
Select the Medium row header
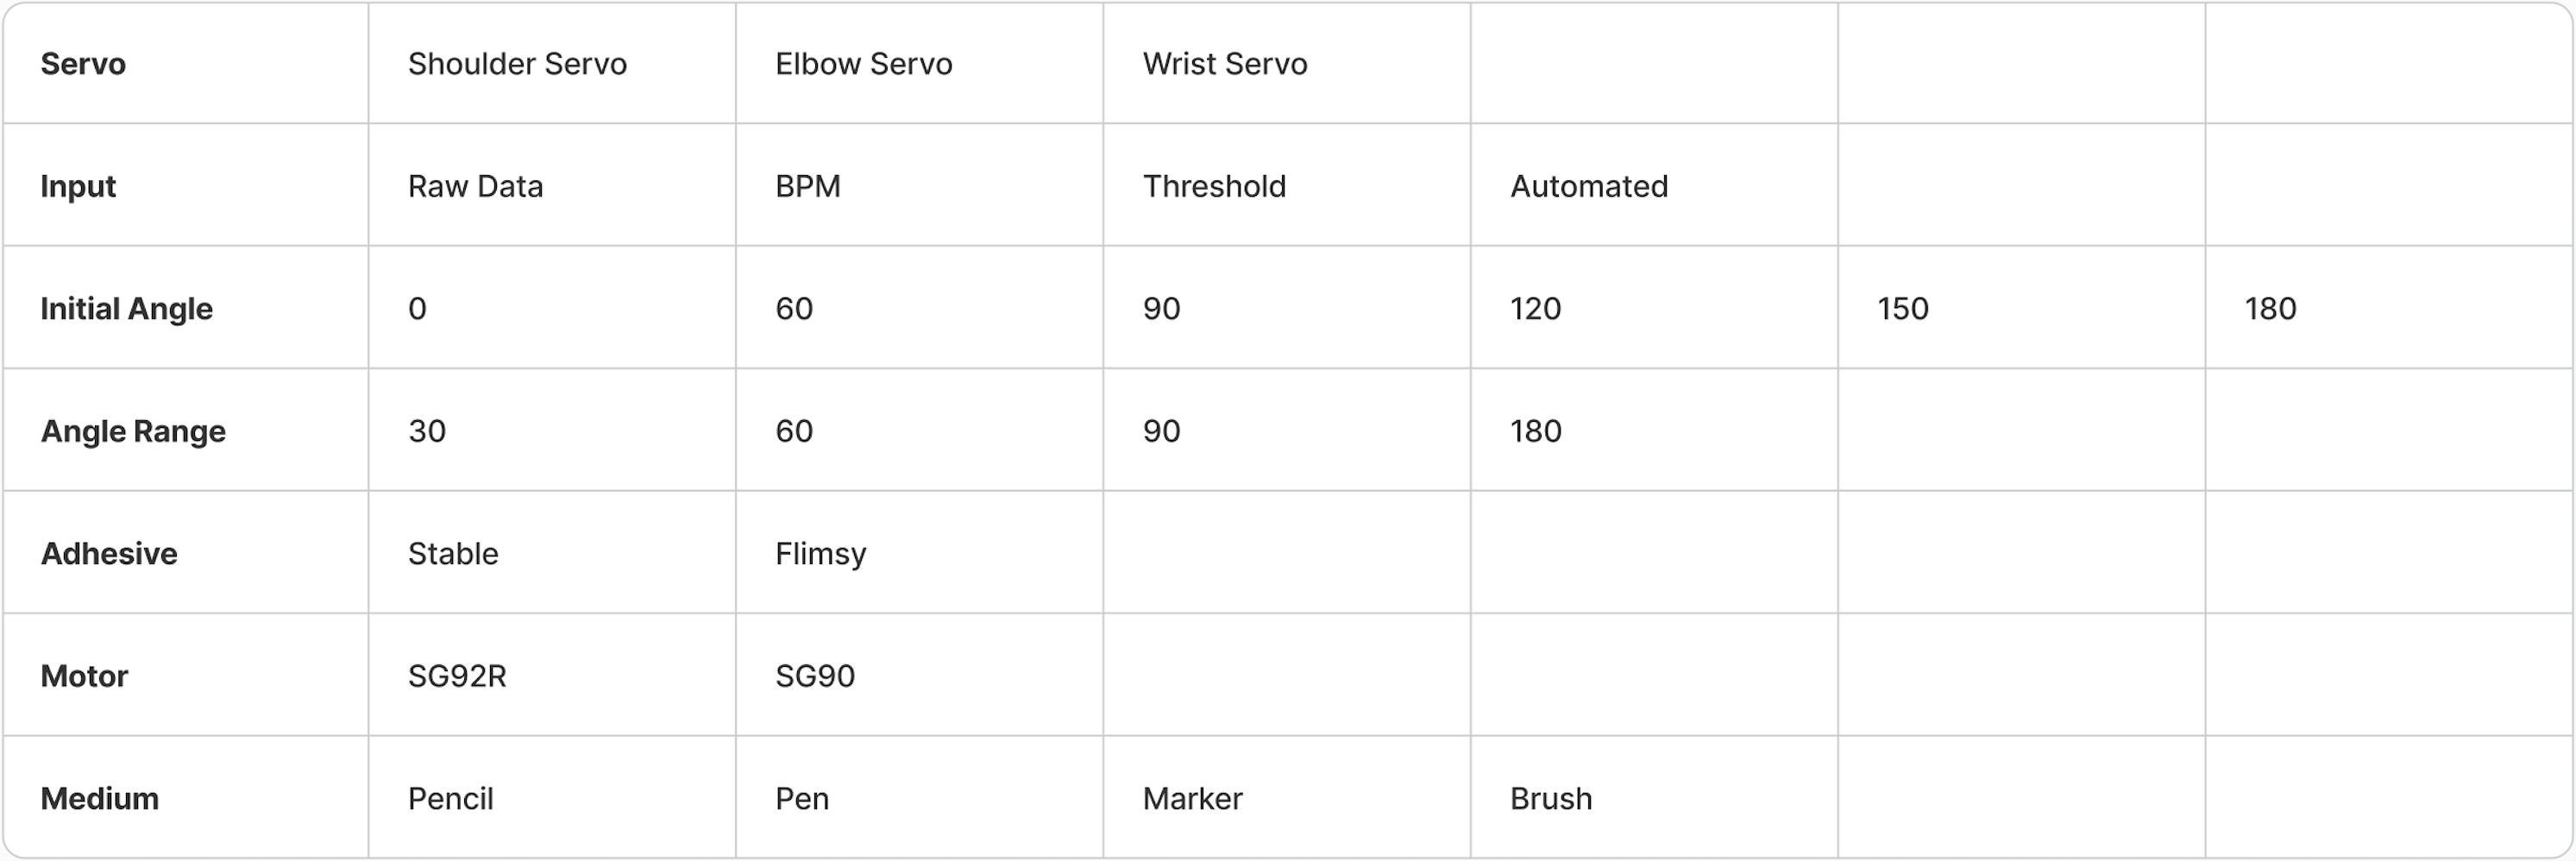(99, 798)
